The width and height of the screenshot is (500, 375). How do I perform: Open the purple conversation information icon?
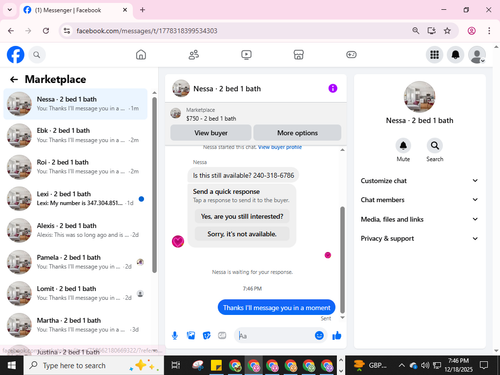tap(333, 88)
